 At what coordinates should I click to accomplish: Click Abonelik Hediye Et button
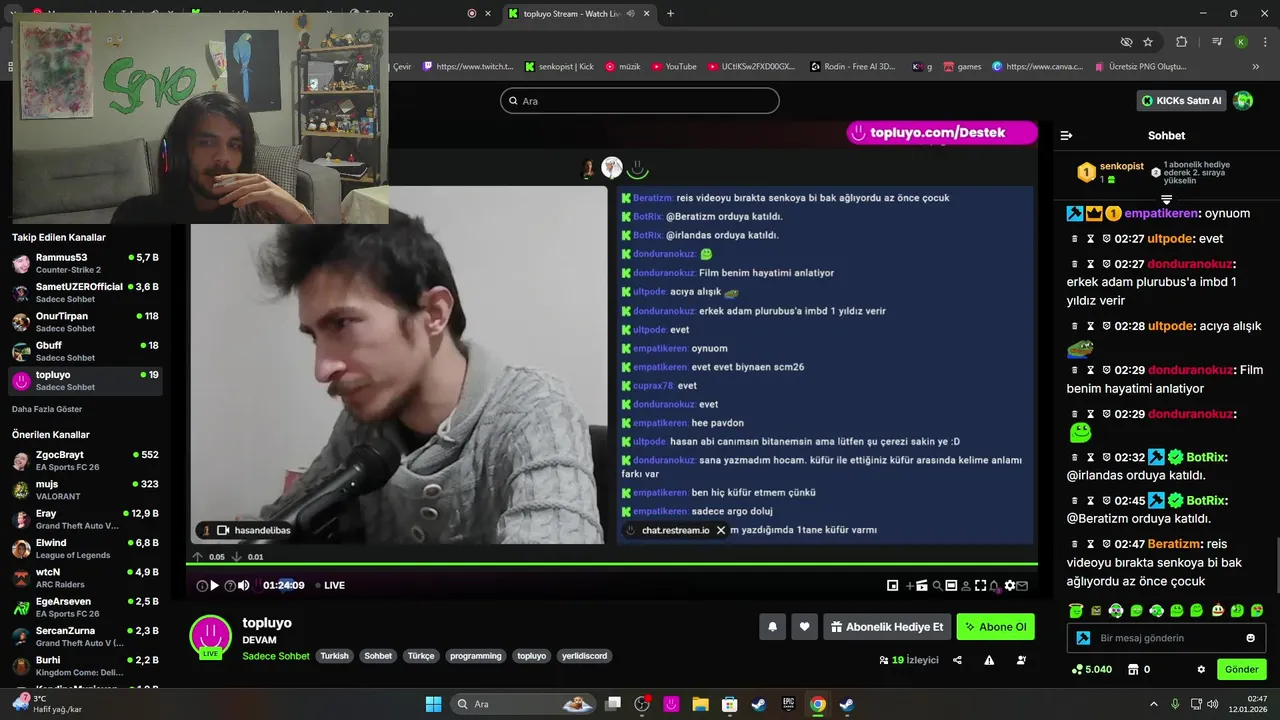[887, 627]
